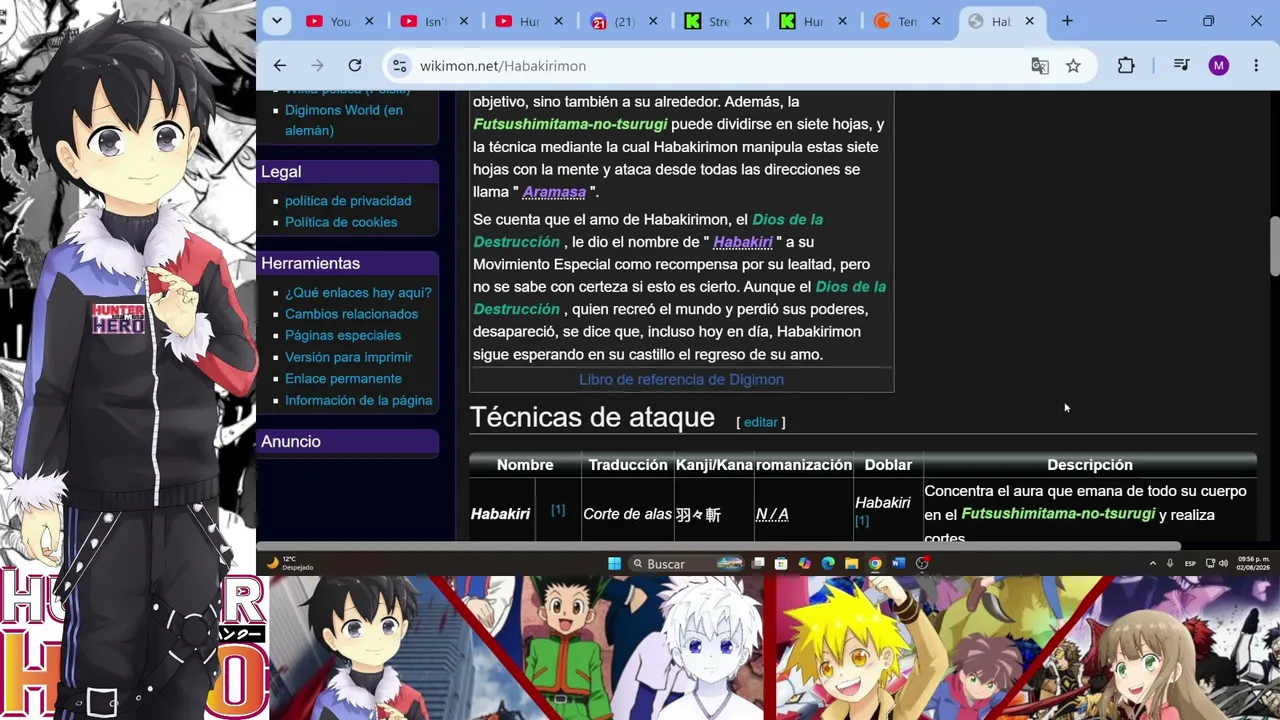Screen dimensions: 1280x720
Task: Launch Microsoft Store from the taskbar
Action: (781, 564)
